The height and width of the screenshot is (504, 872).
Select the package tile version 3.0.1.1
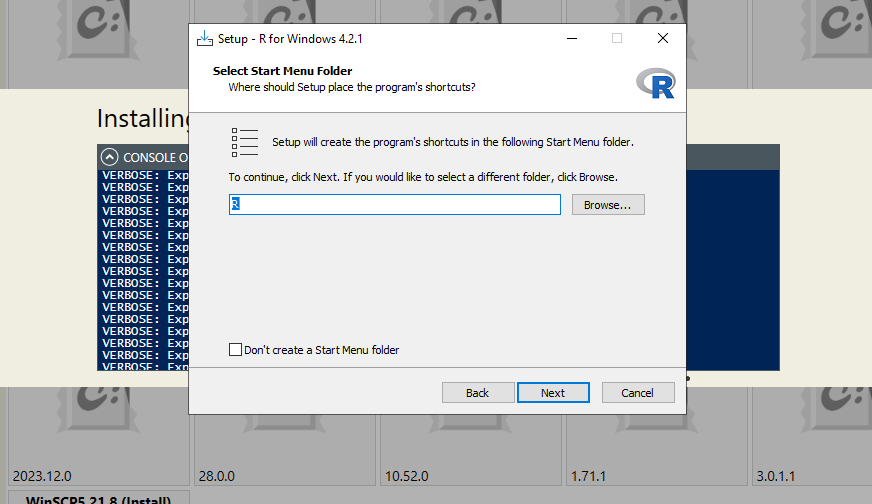(x=812, y=437)
